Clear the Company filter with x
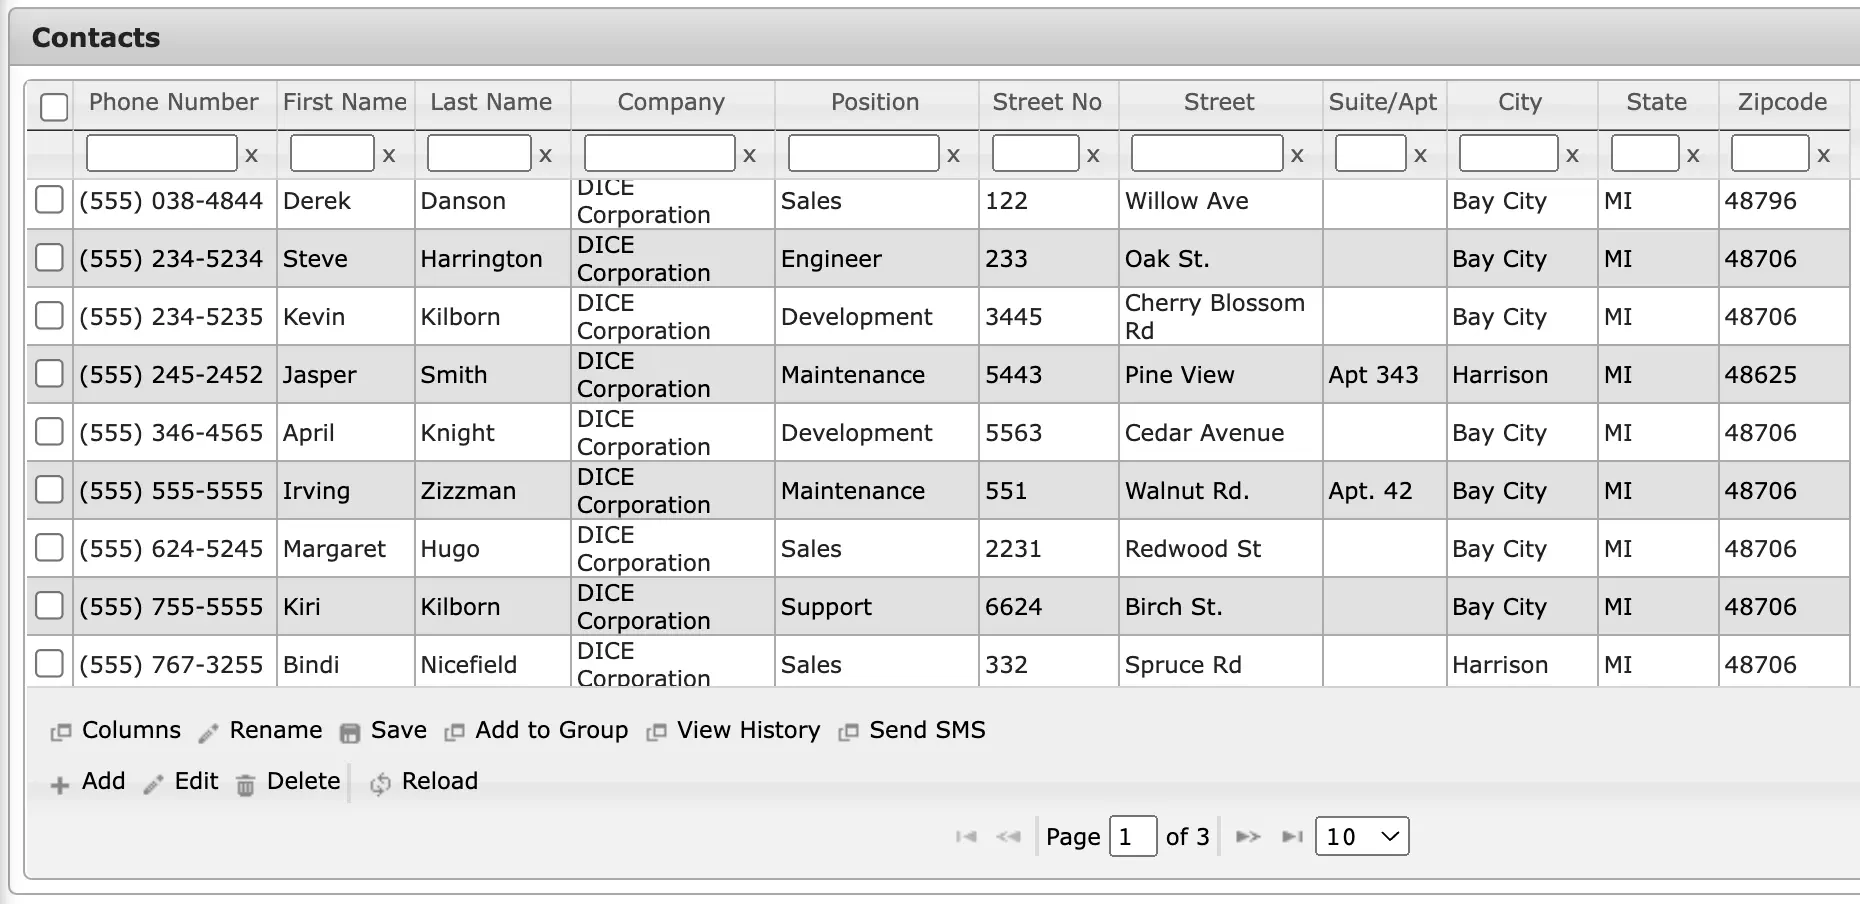Image resolution: width=1860 pixels, height=904 pixels. [750, 155]
